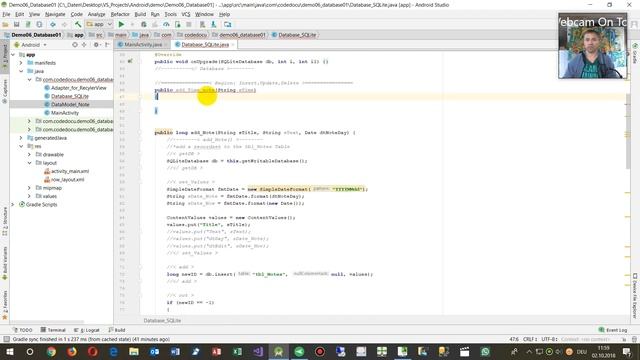Click the override gutter icon beside onUpgrade
The image size is (640, 360).
(x=130, y=61)
